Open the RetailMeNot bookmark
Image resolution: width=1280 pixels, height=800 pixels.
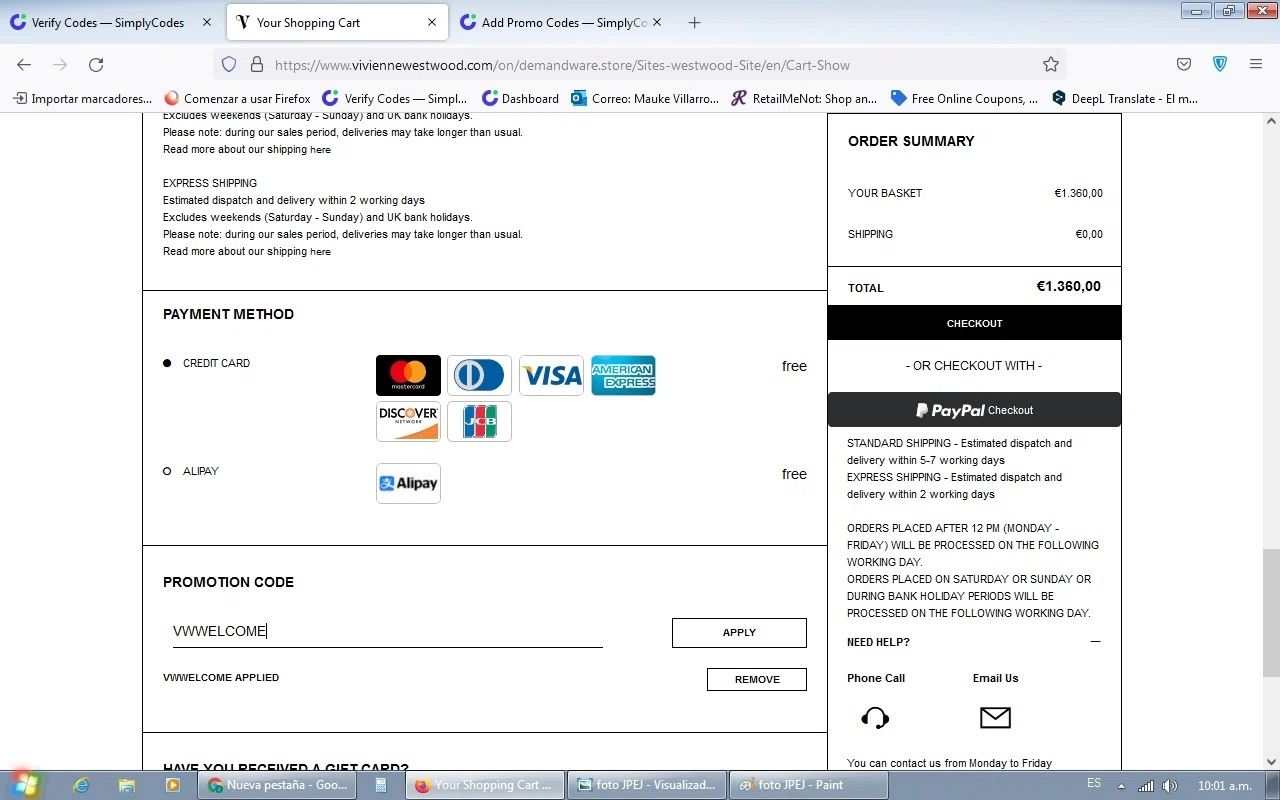(x=804, y=98)
